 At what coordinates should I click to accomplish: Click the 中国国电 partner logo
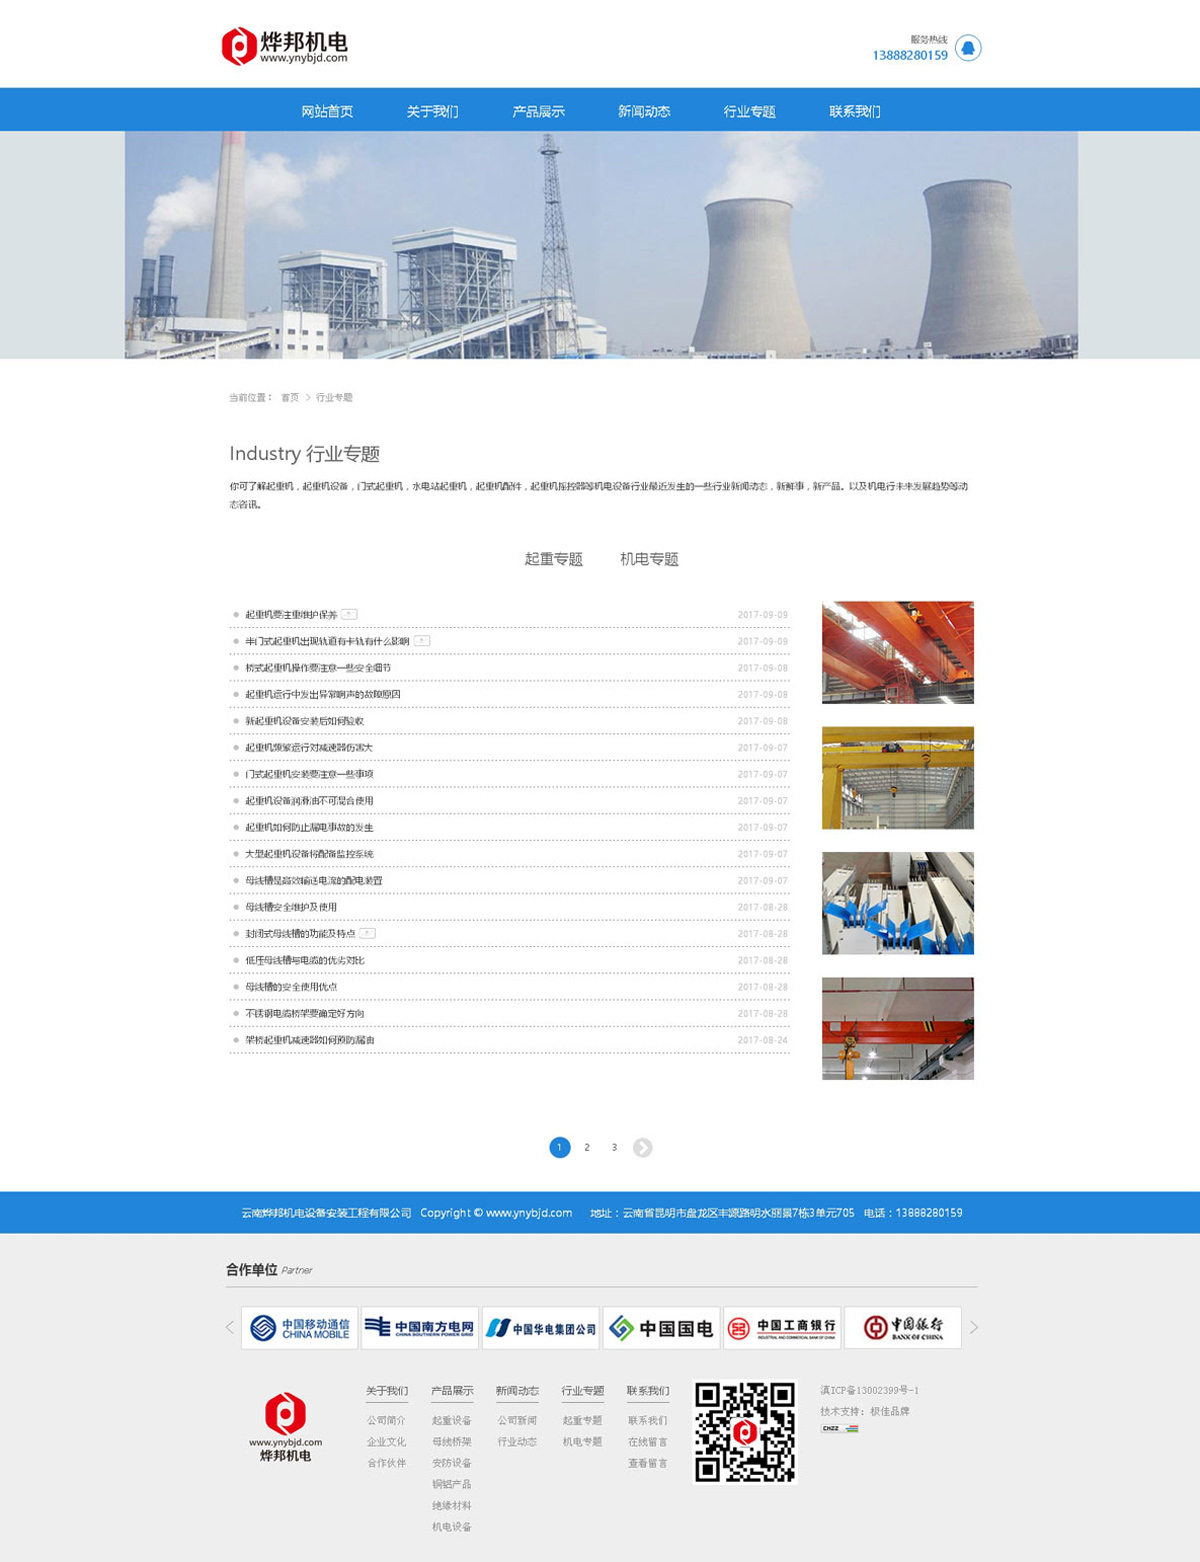point(661,1327)
